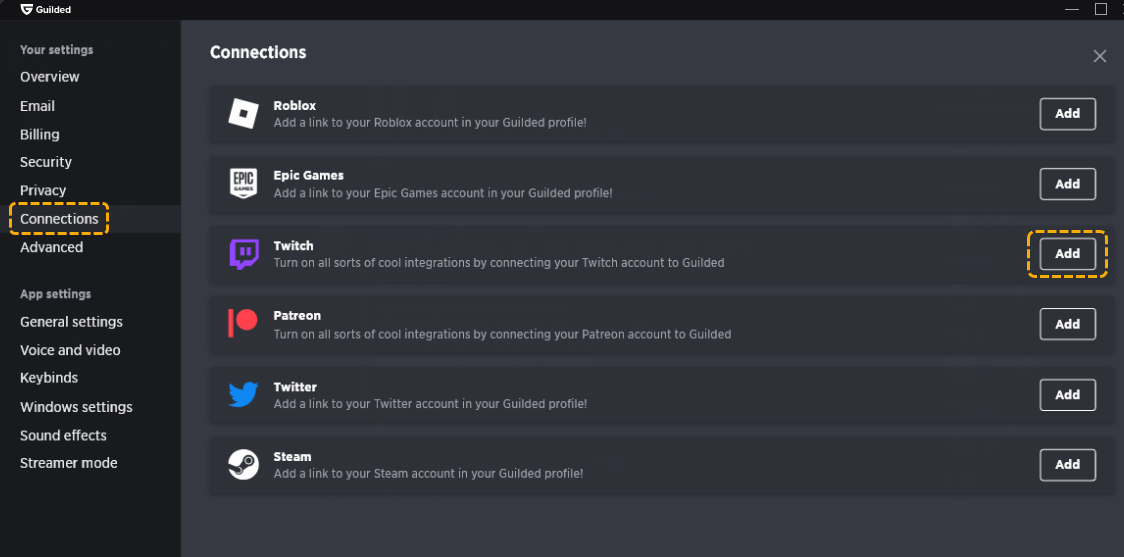Image resolution: width=1124 pixels, height=557 pixels.
Task: Switch to Streamer mode settings
Action: tap(69, 463)
